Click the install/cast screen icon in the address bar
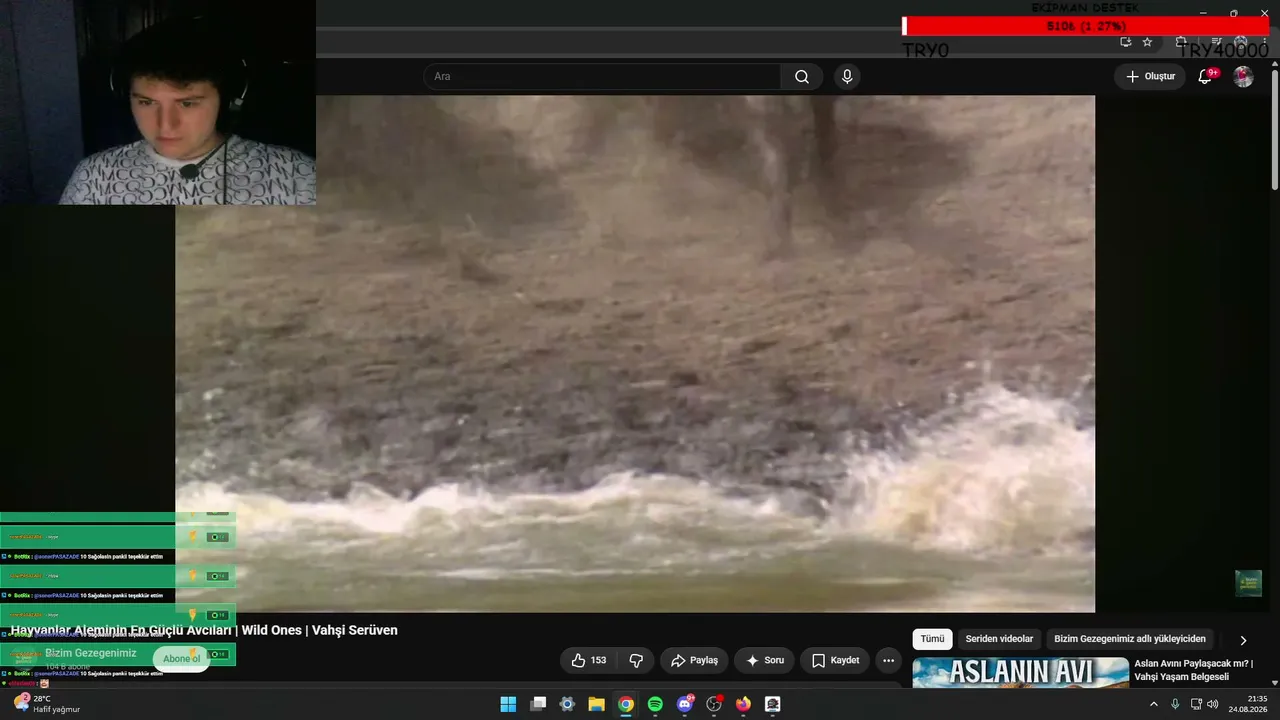This screenshot has height=720, width=1280. tap(1125, 42)
